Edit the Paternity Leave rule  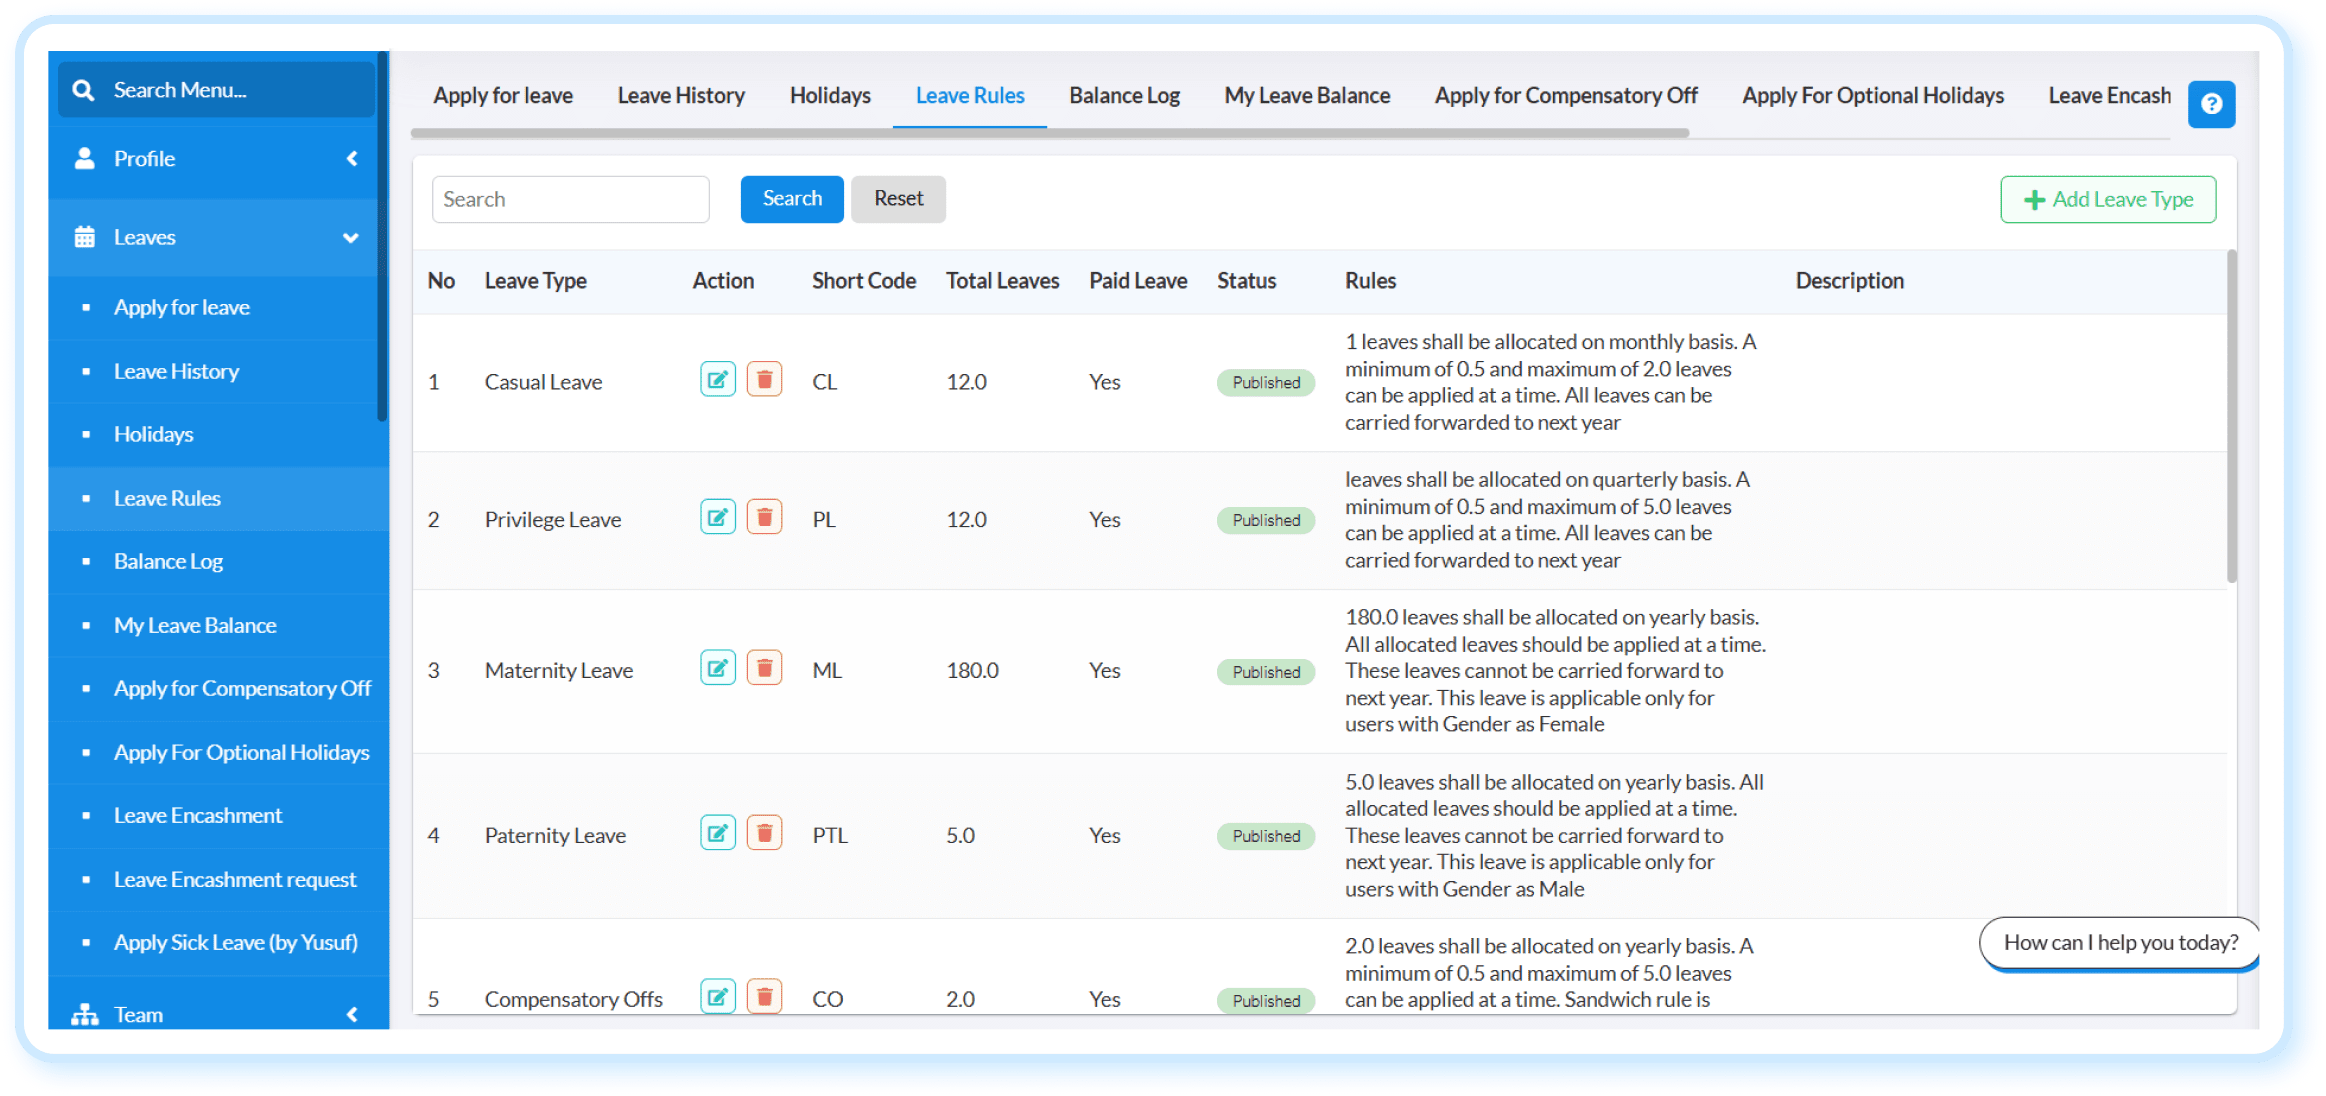coord(718,833)
